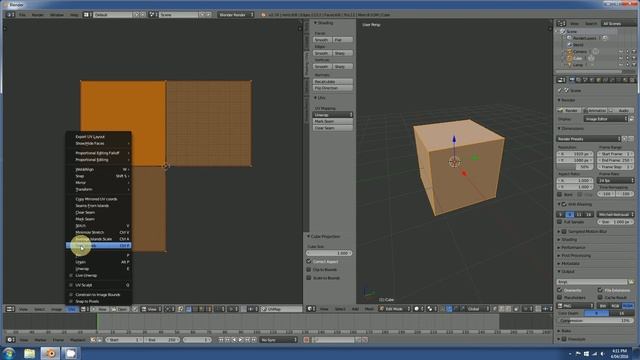Toggle Constrain to Image Bounds option
Viewport: 640px width, 360px height.
coord(71,295)
